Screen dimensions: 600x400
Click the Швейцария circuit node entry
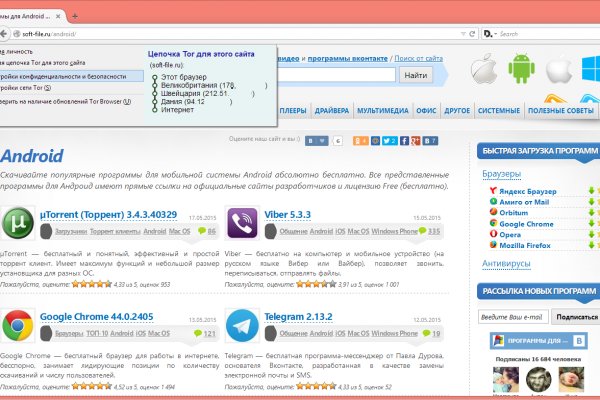click(207, 93)
